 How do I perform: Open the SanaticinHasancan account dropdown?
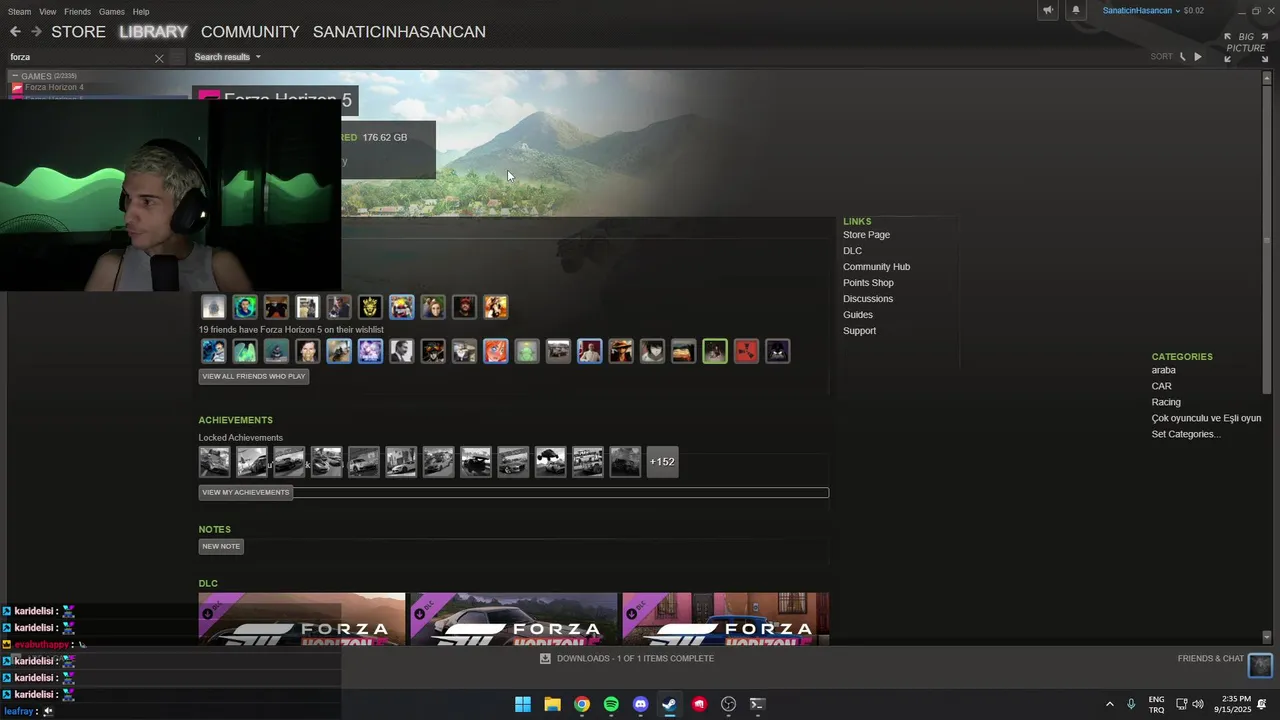coord(1141,11)
